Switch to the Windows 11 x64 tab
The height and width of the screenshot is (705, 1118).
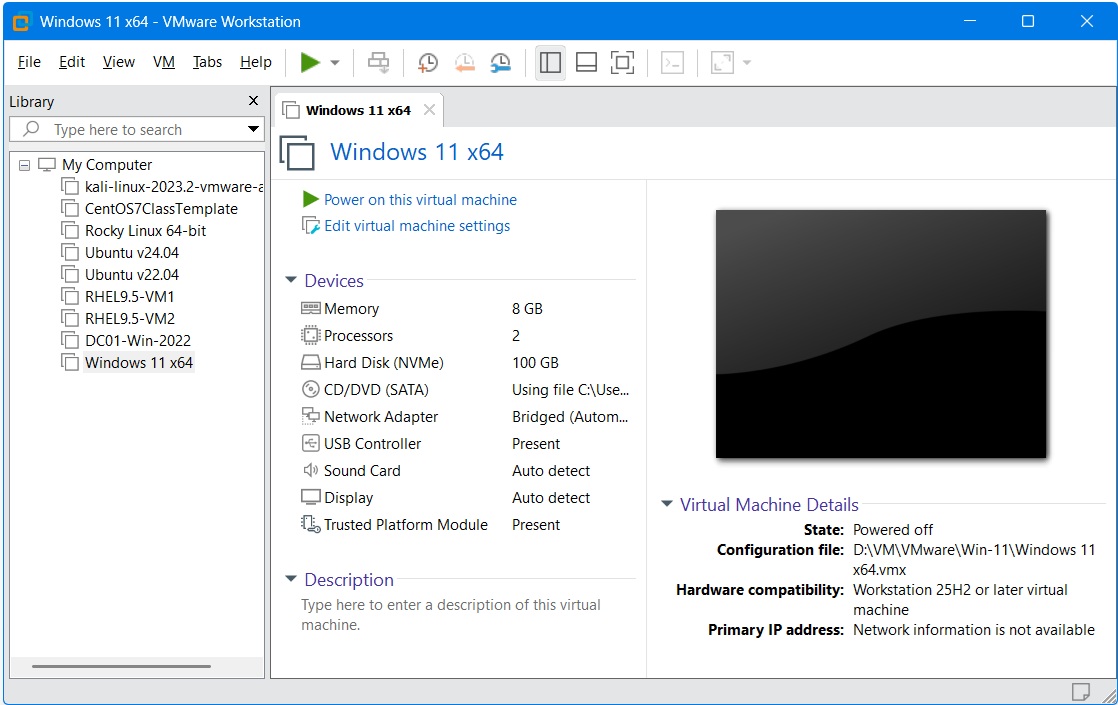click(x=358, y=110)
